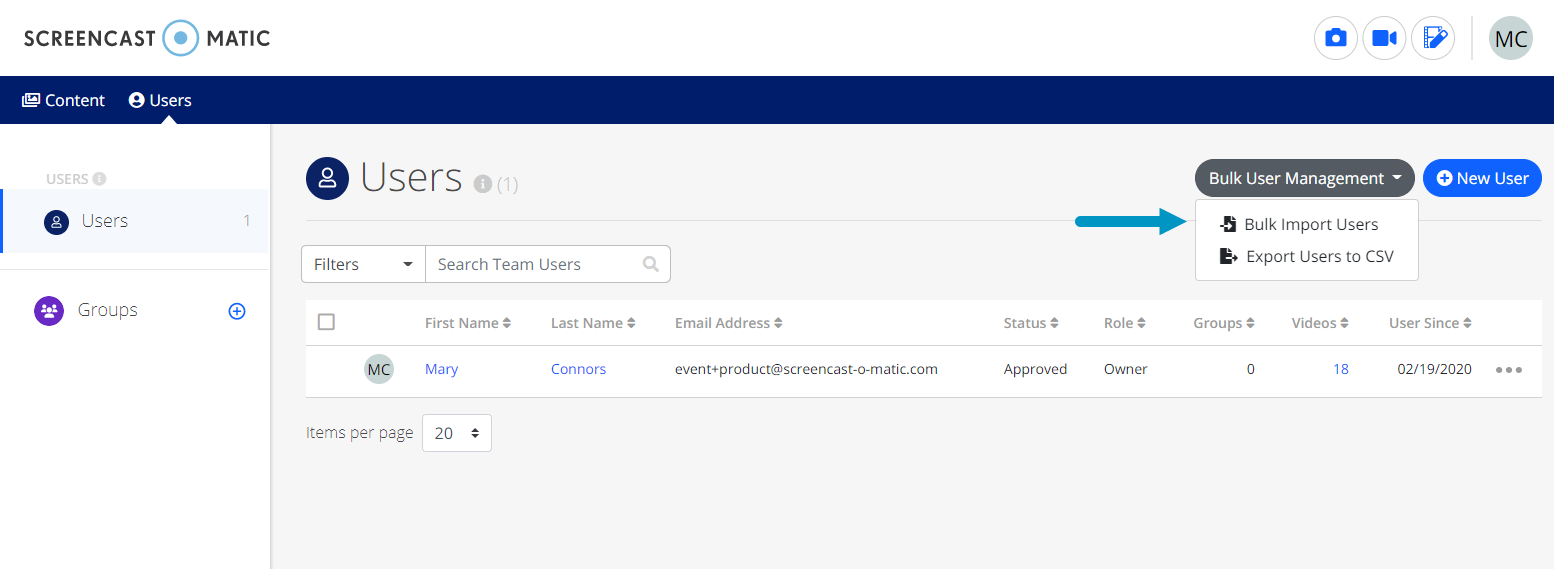Choose Export Users to CSV
The image size is (1554, 569).
tap(1306, 257)
